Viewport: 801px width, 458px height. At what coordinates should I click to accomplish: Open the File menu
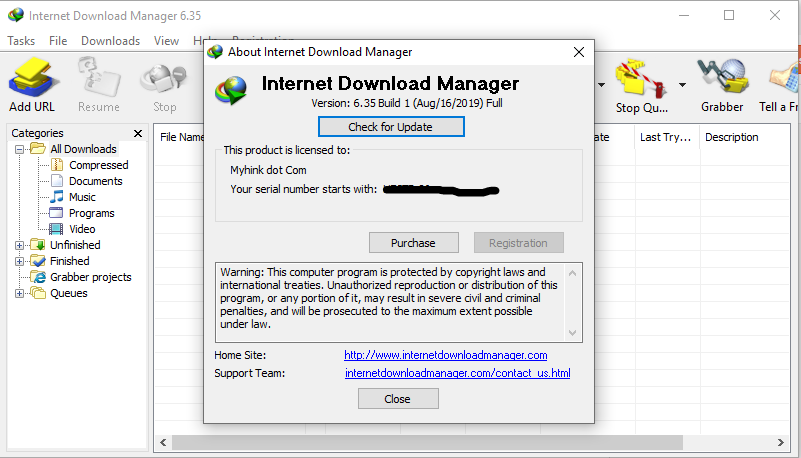pyautogui.click(x=58, y=41)
